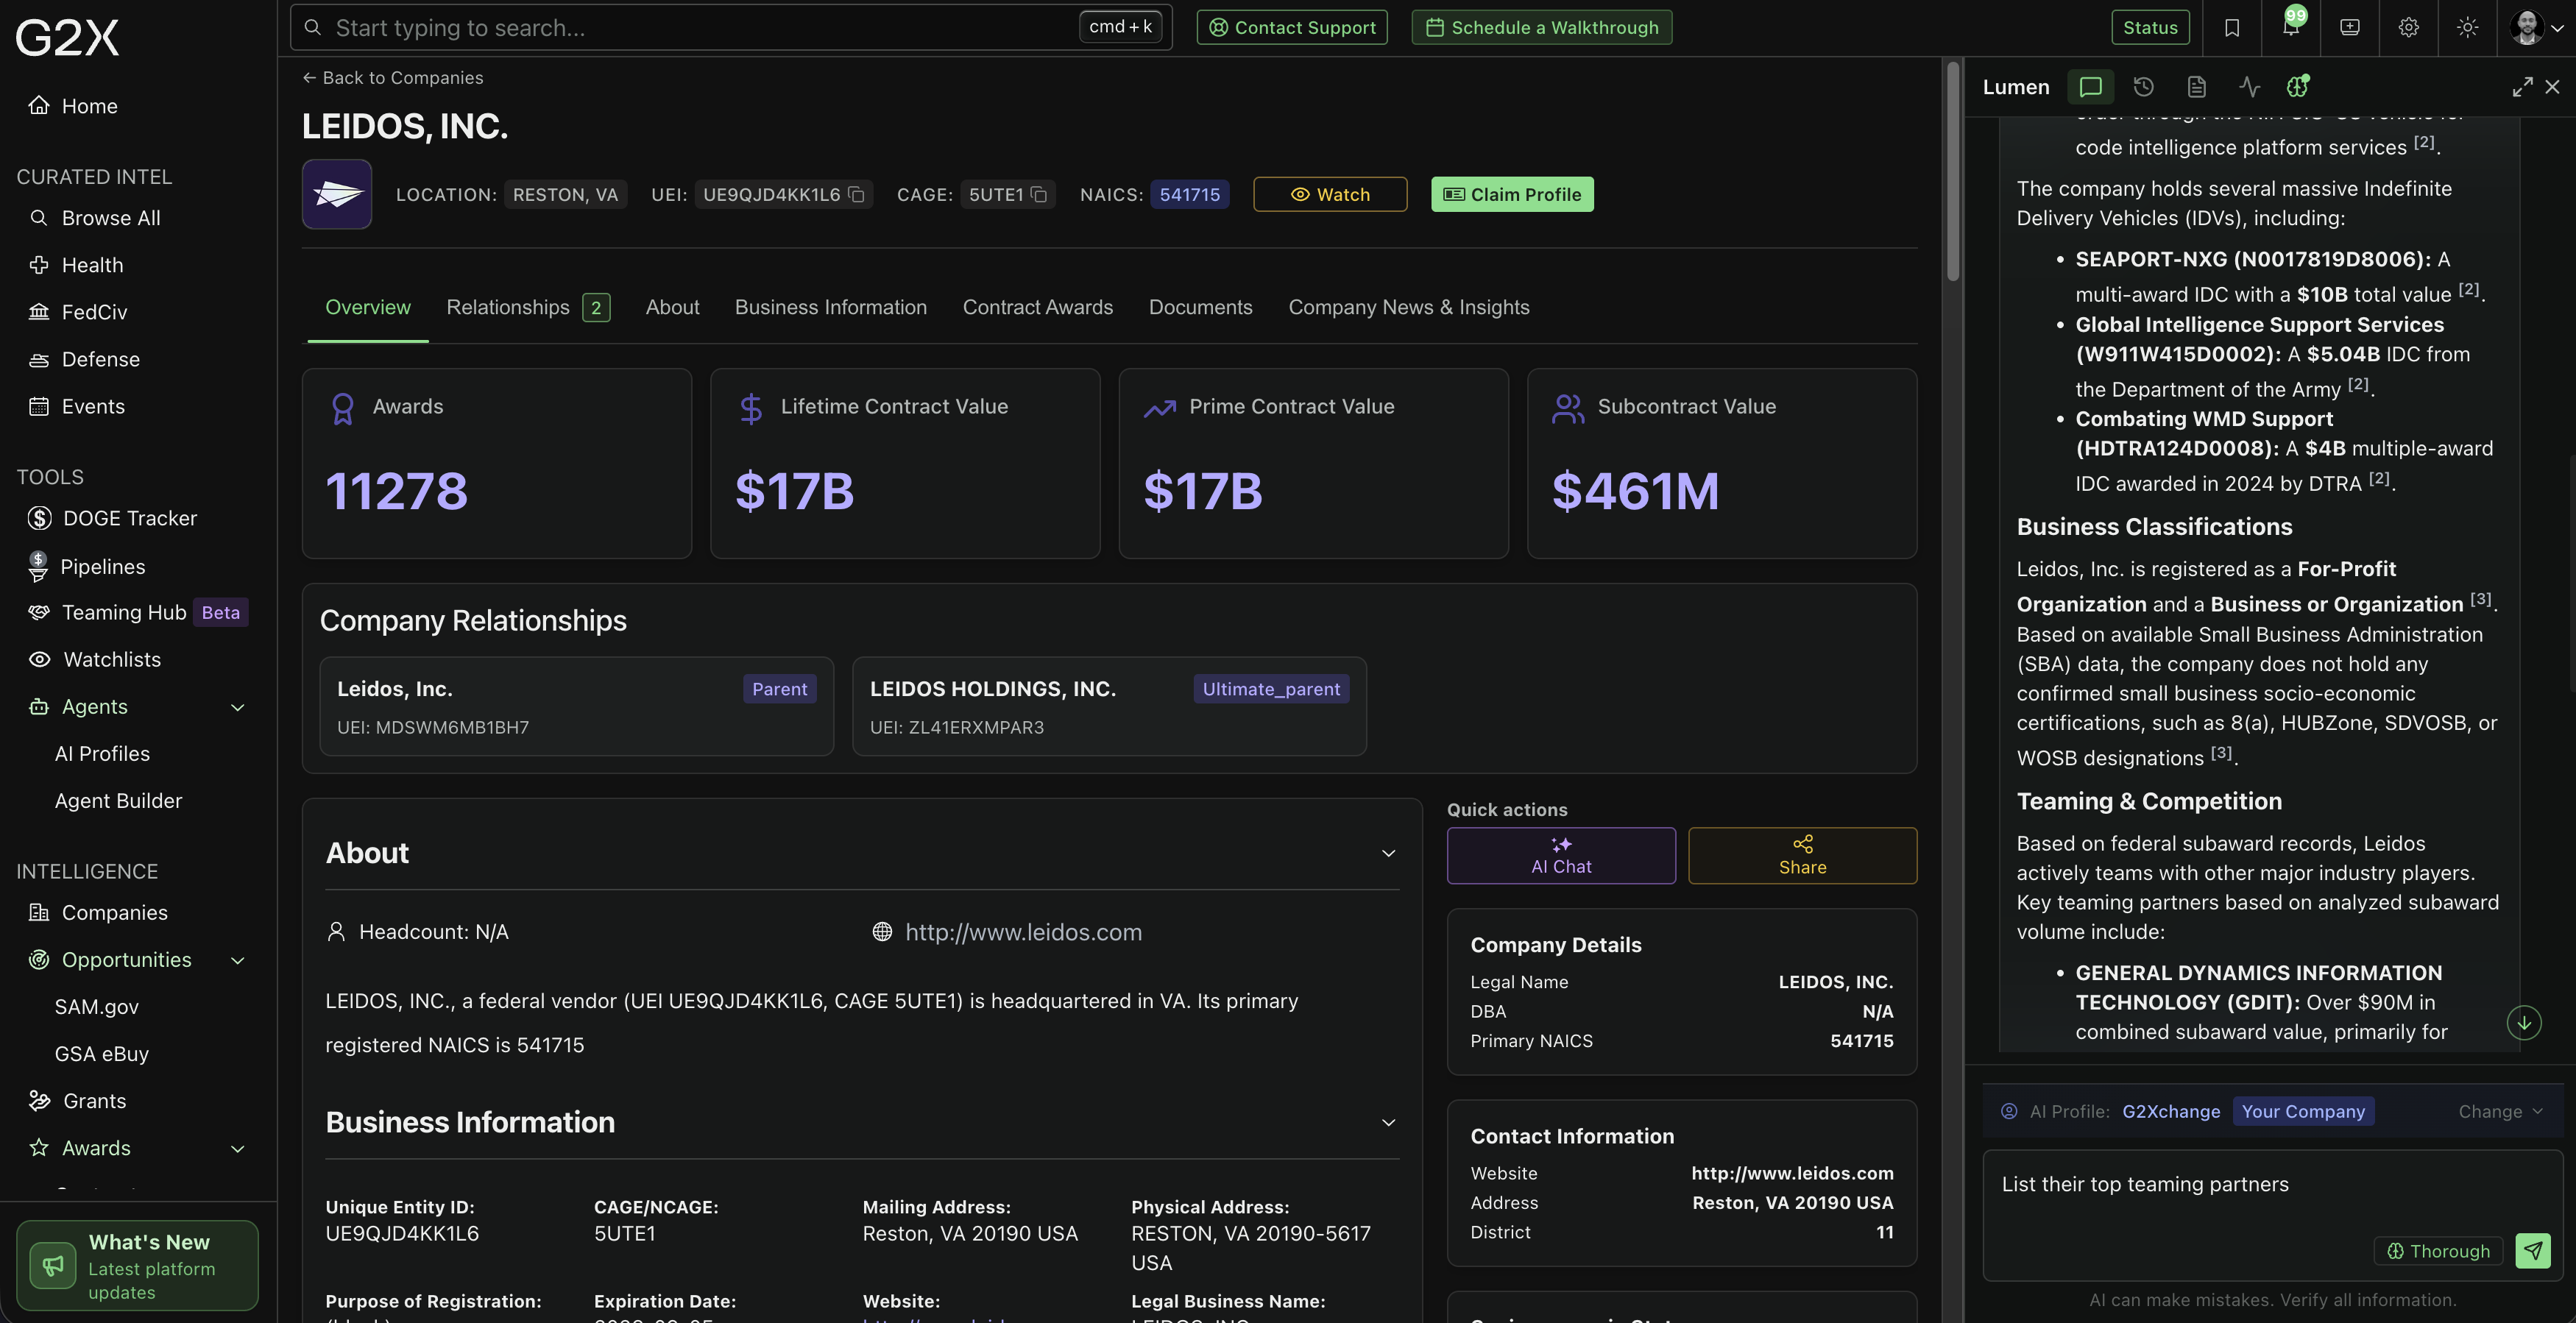Jump to bottom of Lumen chat
The height and width of the screenshot is (1323, 2576).
tap(2524, 1022)
